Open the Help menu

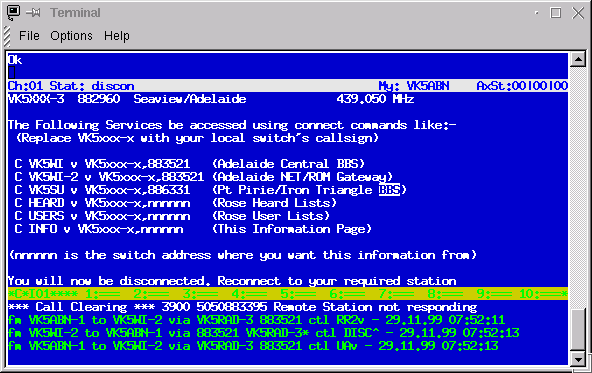[x=117, y=36]
